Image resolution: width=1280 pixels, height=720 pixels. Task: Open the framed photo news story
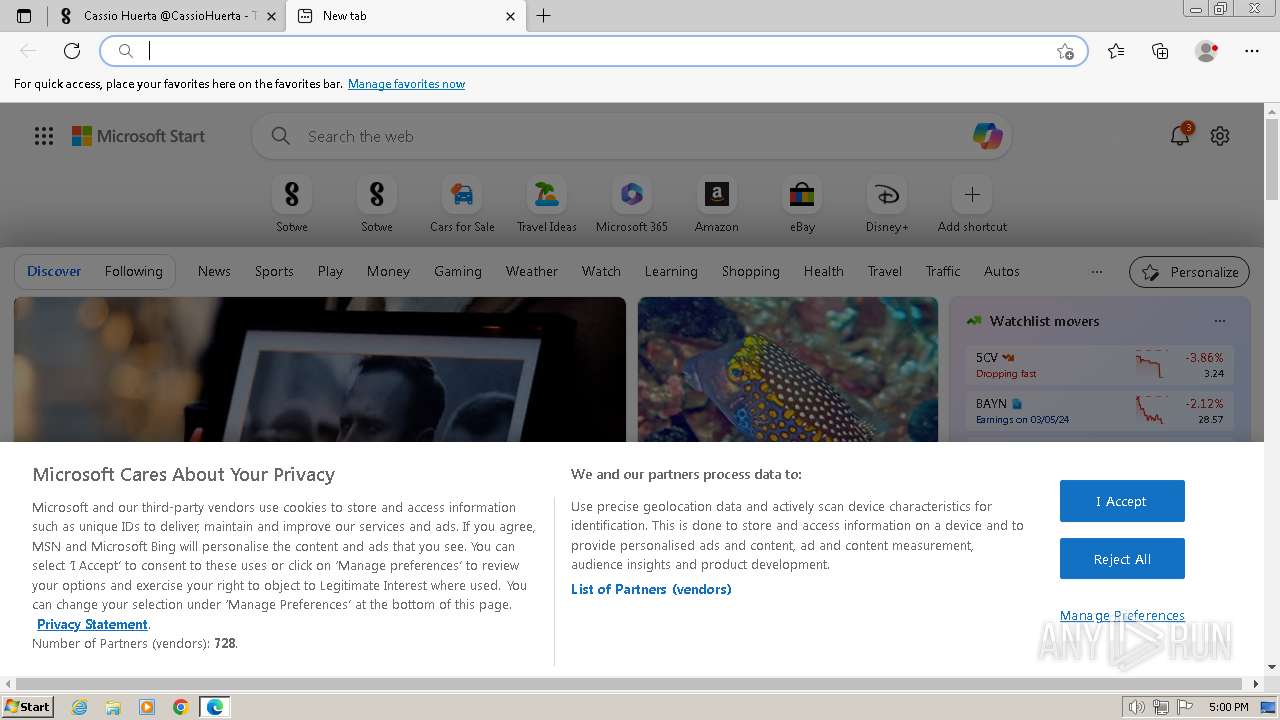[x=320, y=369]
